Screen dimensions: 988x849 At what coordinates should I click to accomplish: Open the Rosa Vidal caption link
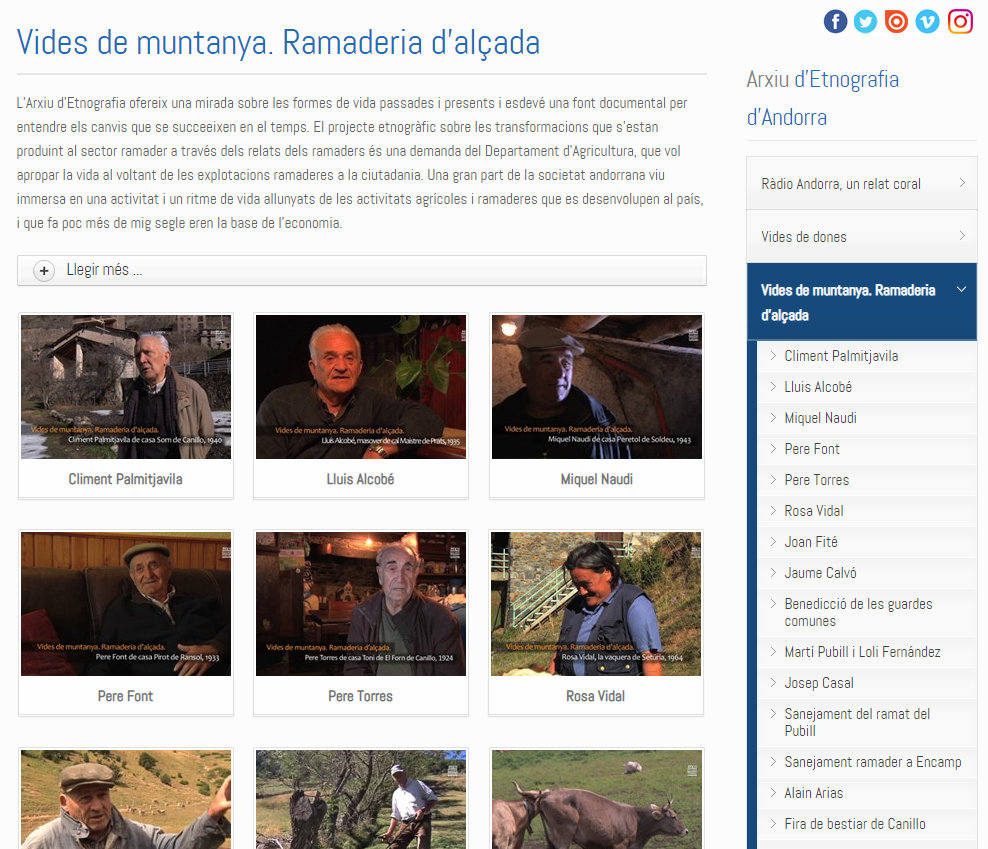point(595,696)
